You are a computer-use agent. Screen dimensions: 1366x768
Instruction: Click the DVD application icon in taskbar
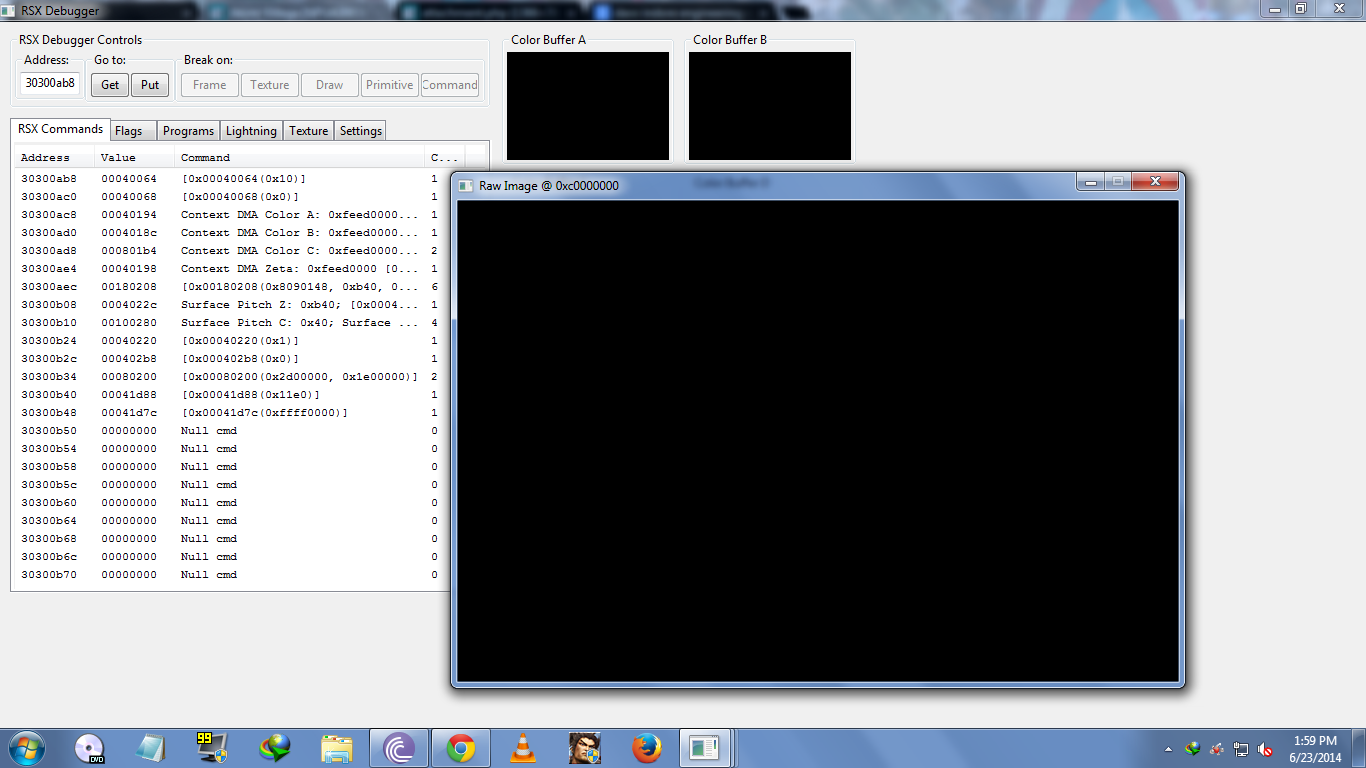point(90,748)
